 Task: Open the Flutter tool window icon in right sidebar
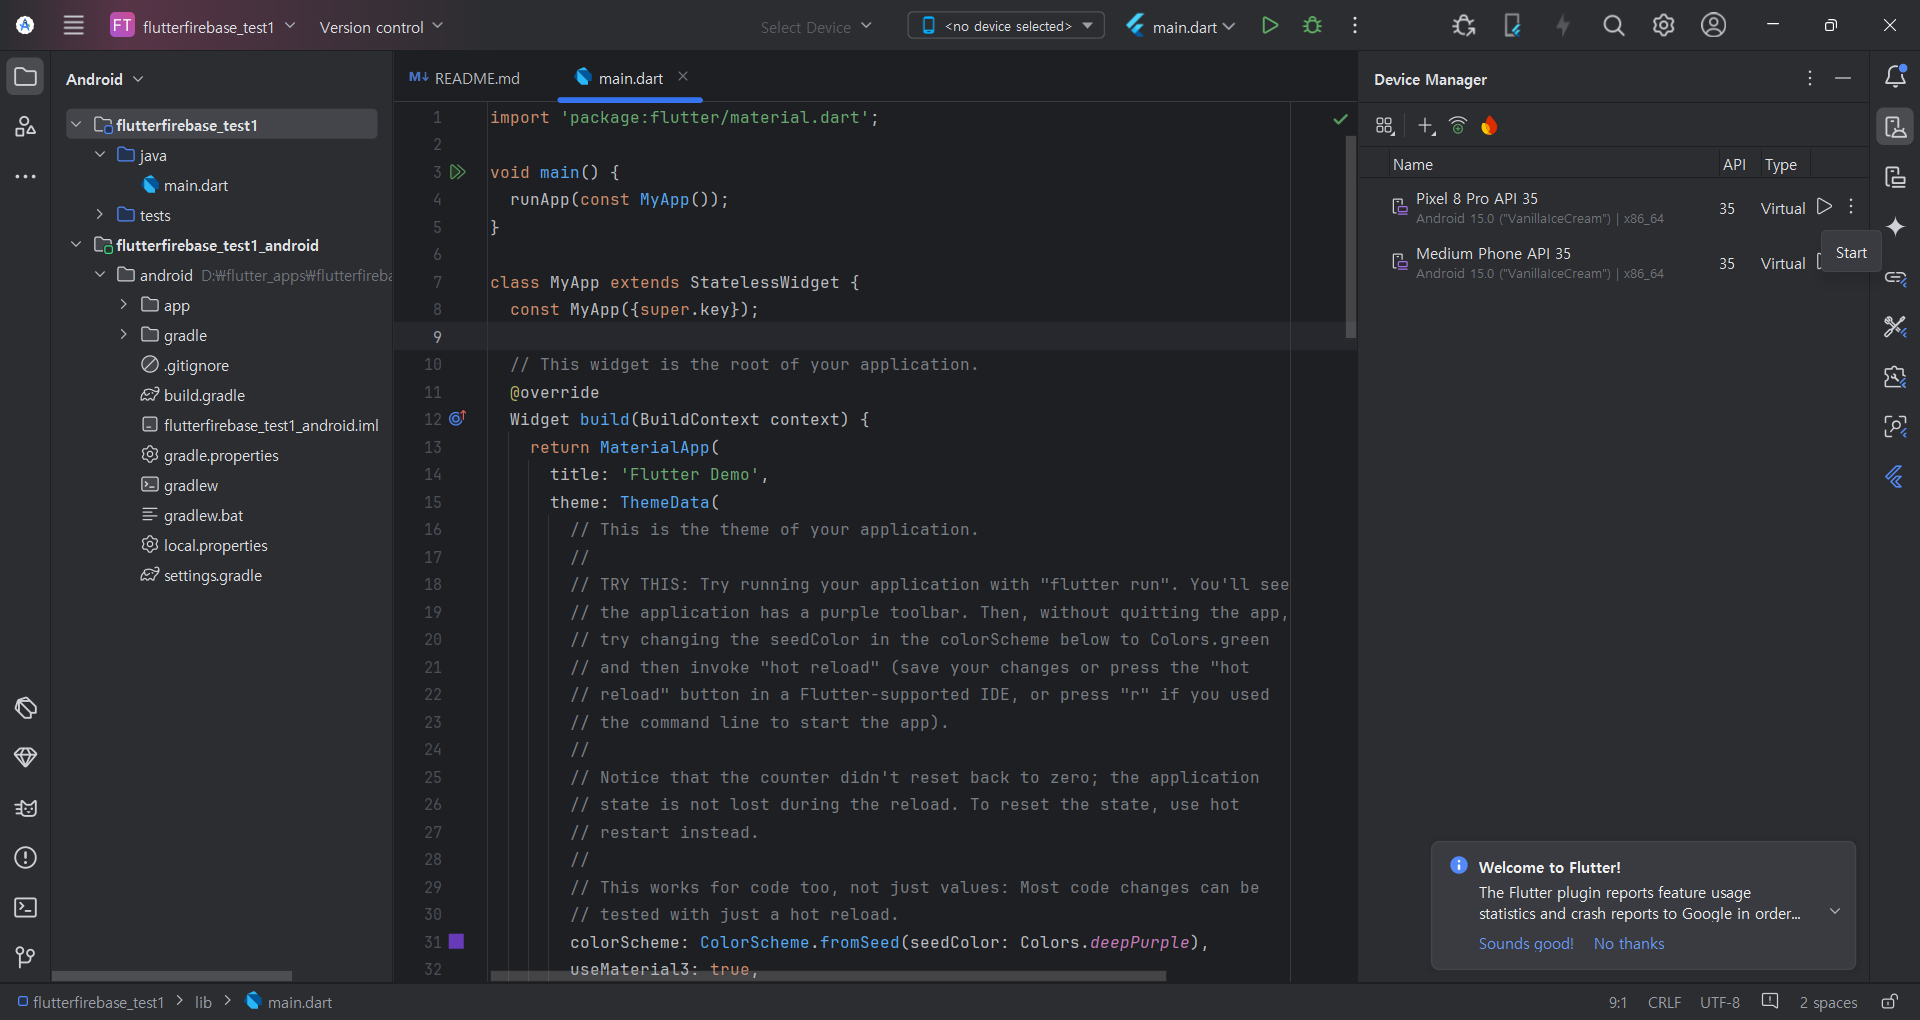1895,477
